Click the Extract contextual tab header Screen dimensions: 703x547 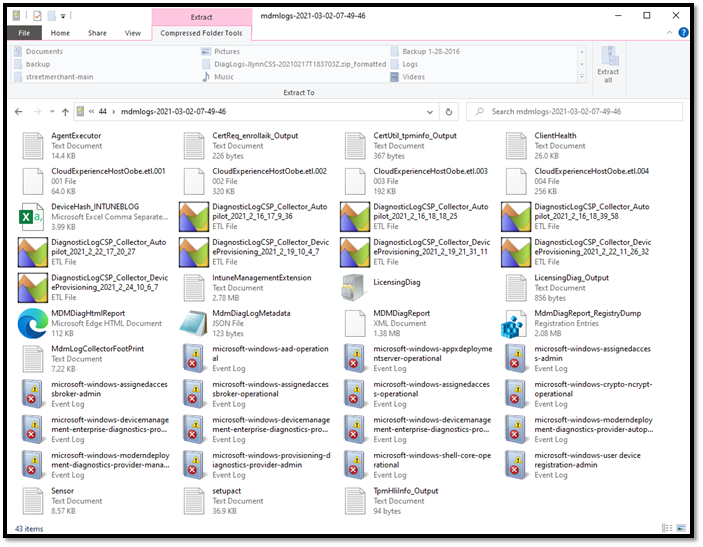click(x=201, y=17)
